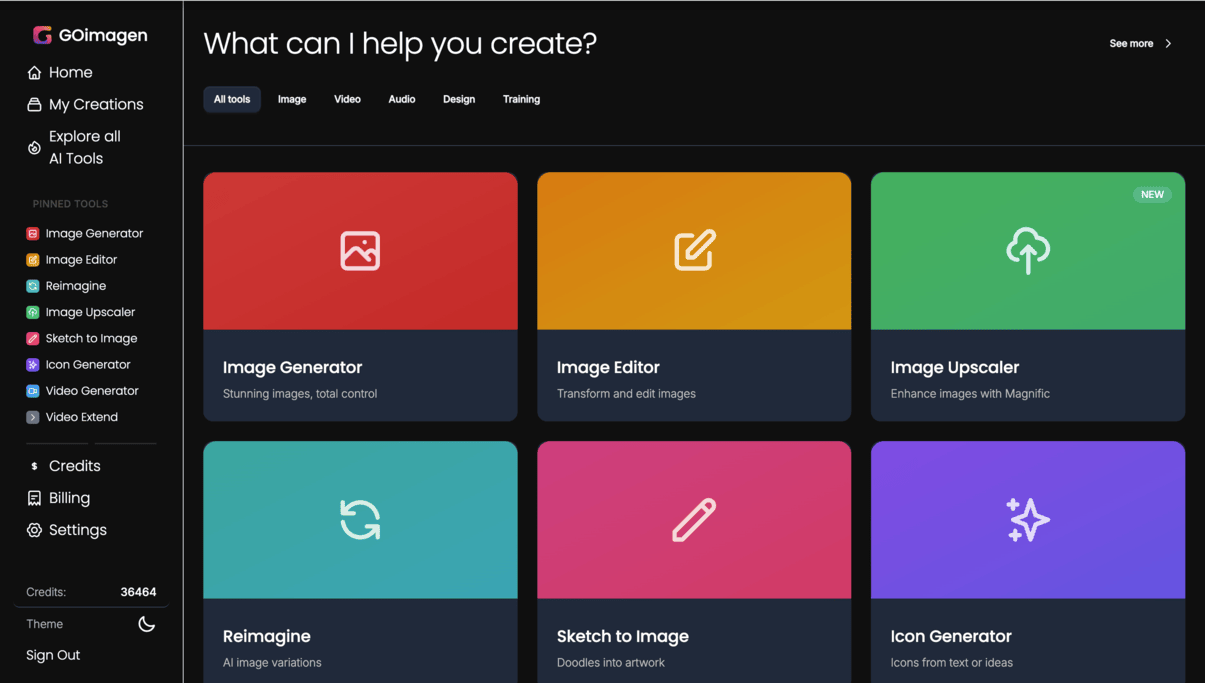Click the Video Extend pinned tool icon
1205x683 pixels.
[x=33, y=417]
